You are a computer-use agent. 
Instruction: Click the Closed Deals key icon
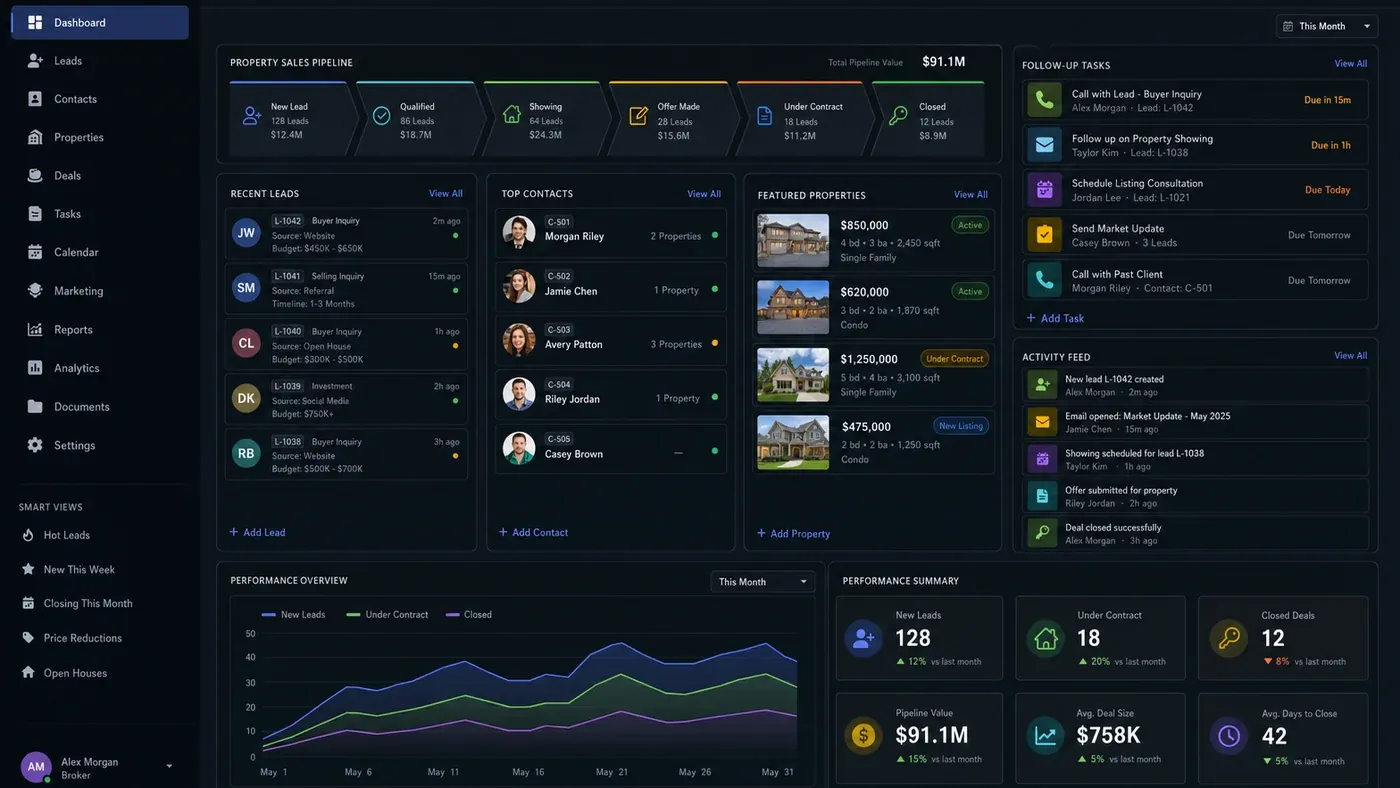(1228, 639)
